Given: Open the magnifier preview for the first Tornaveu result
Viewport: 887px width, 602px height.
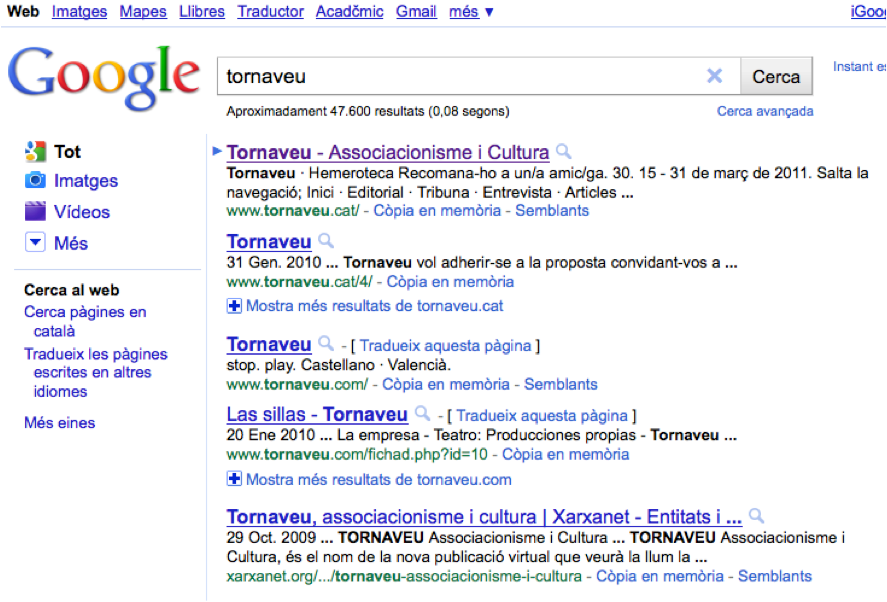Looking at the screenshot, I should pos(562,152).
